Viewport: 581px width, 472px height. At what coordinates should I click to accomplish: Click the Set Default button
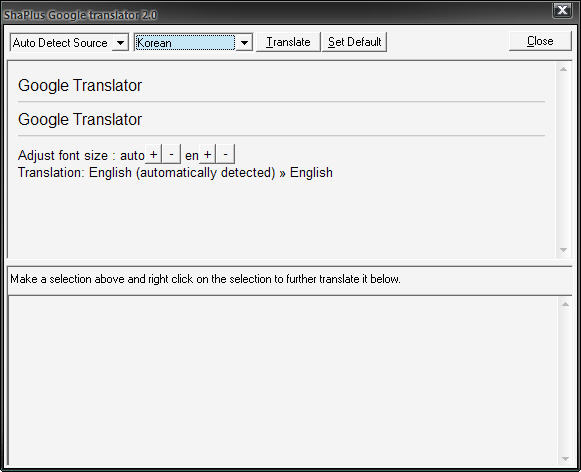(x=354, y=42)
